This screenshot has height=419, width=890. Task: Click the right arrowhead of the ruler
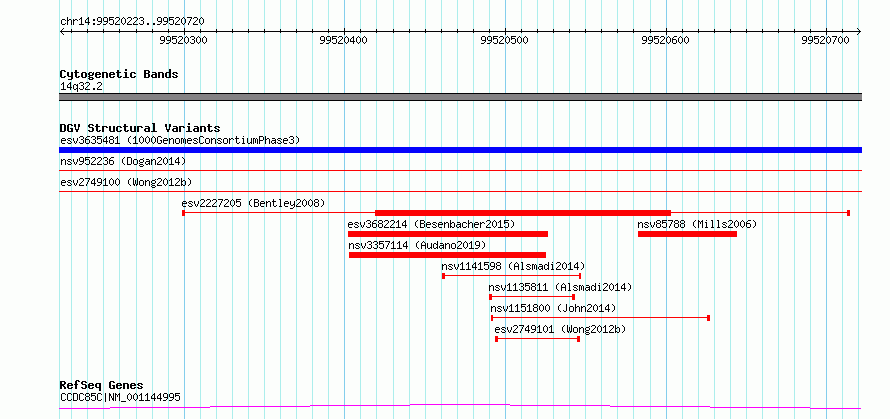pyautogui.click(x=859, y=31)
